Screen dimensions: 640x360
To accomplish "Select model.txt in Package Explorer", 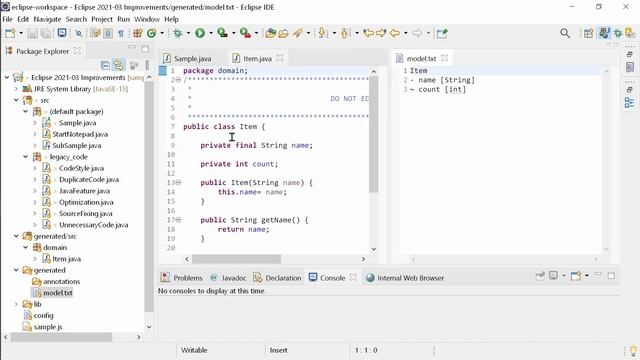I will [58, 293].
